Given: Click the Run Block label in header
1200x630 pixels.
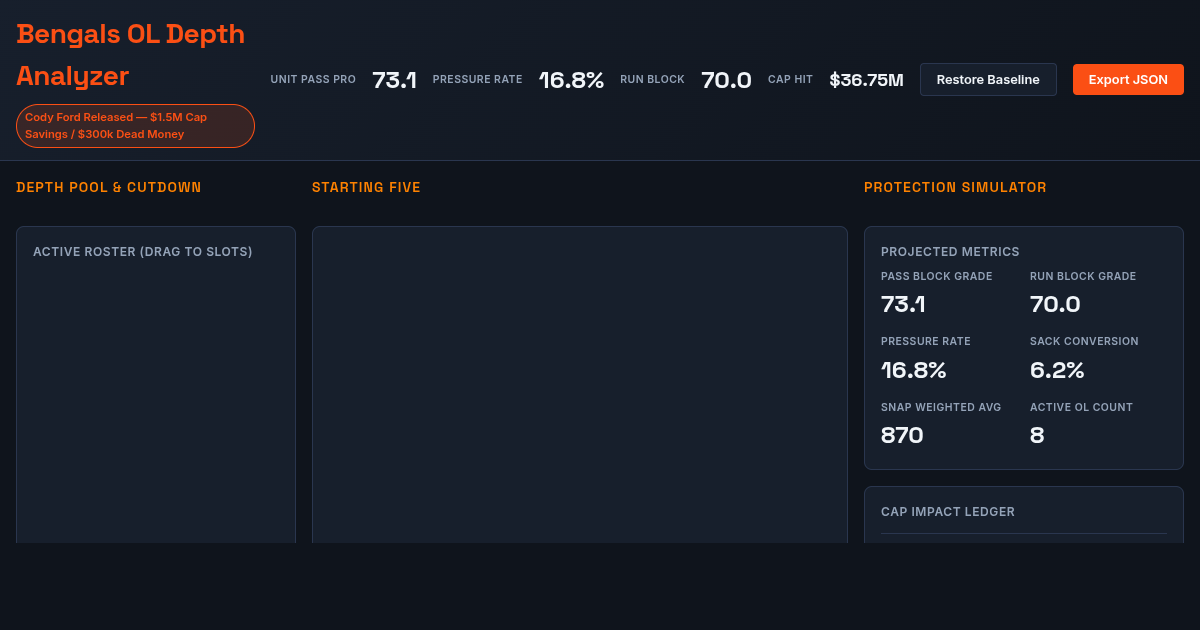Looking at the screenshot, I should [x=652, y=80].
